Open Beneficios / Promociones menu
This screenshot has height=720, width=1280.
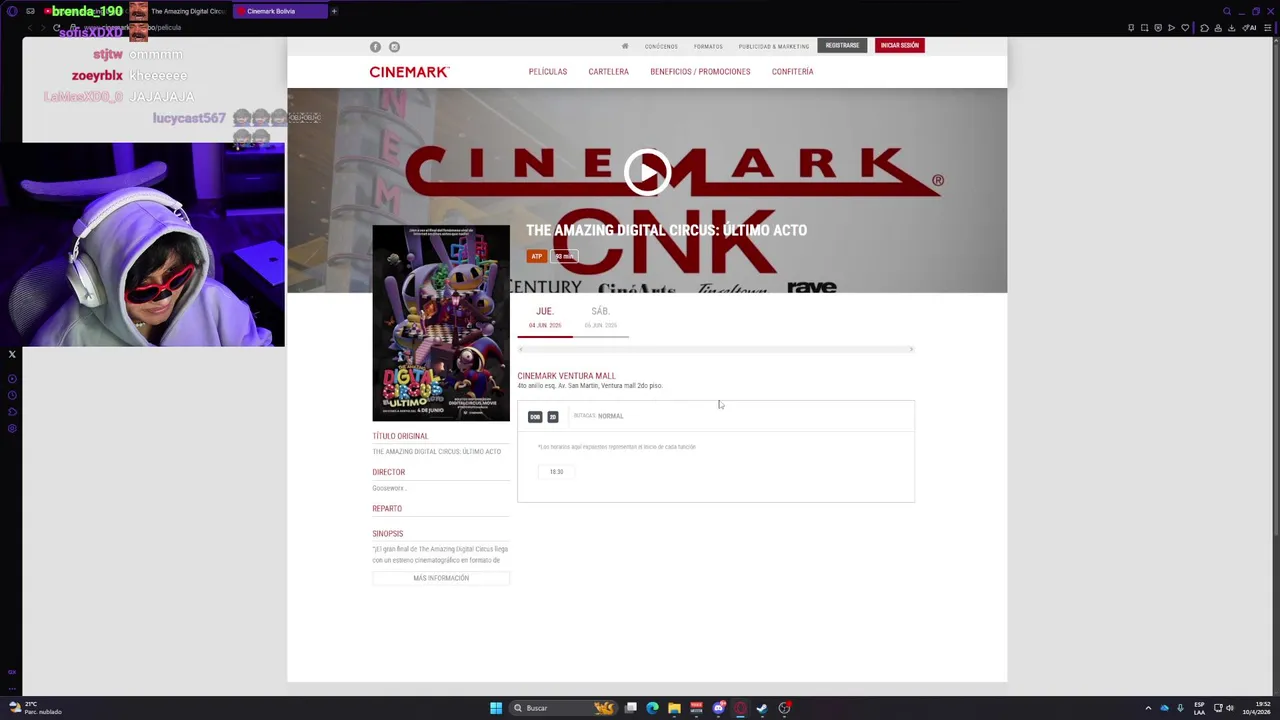[700, 72]
